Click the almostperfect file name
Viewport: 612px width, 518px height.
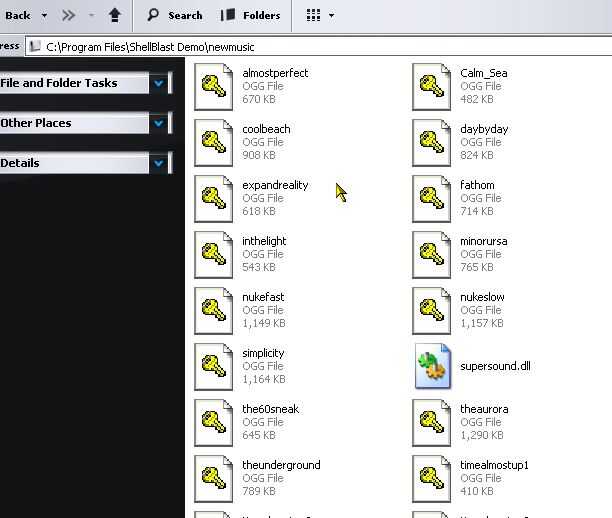(x=275, y=73)
